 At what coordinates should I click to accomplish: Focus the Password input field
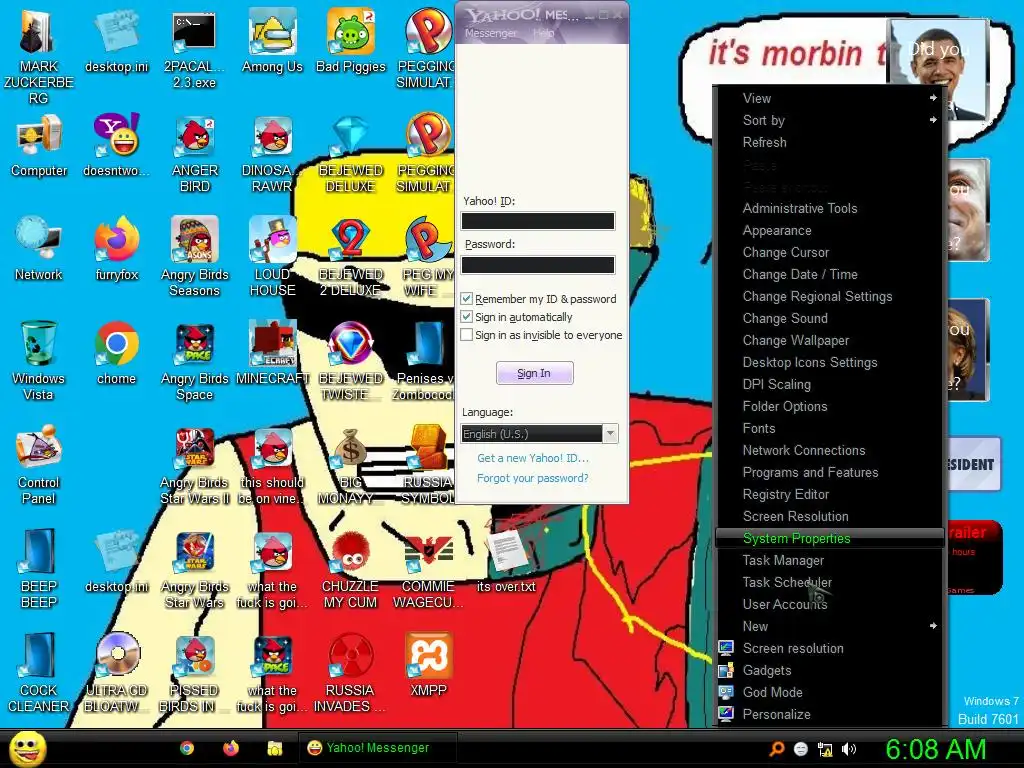(538, 264)
